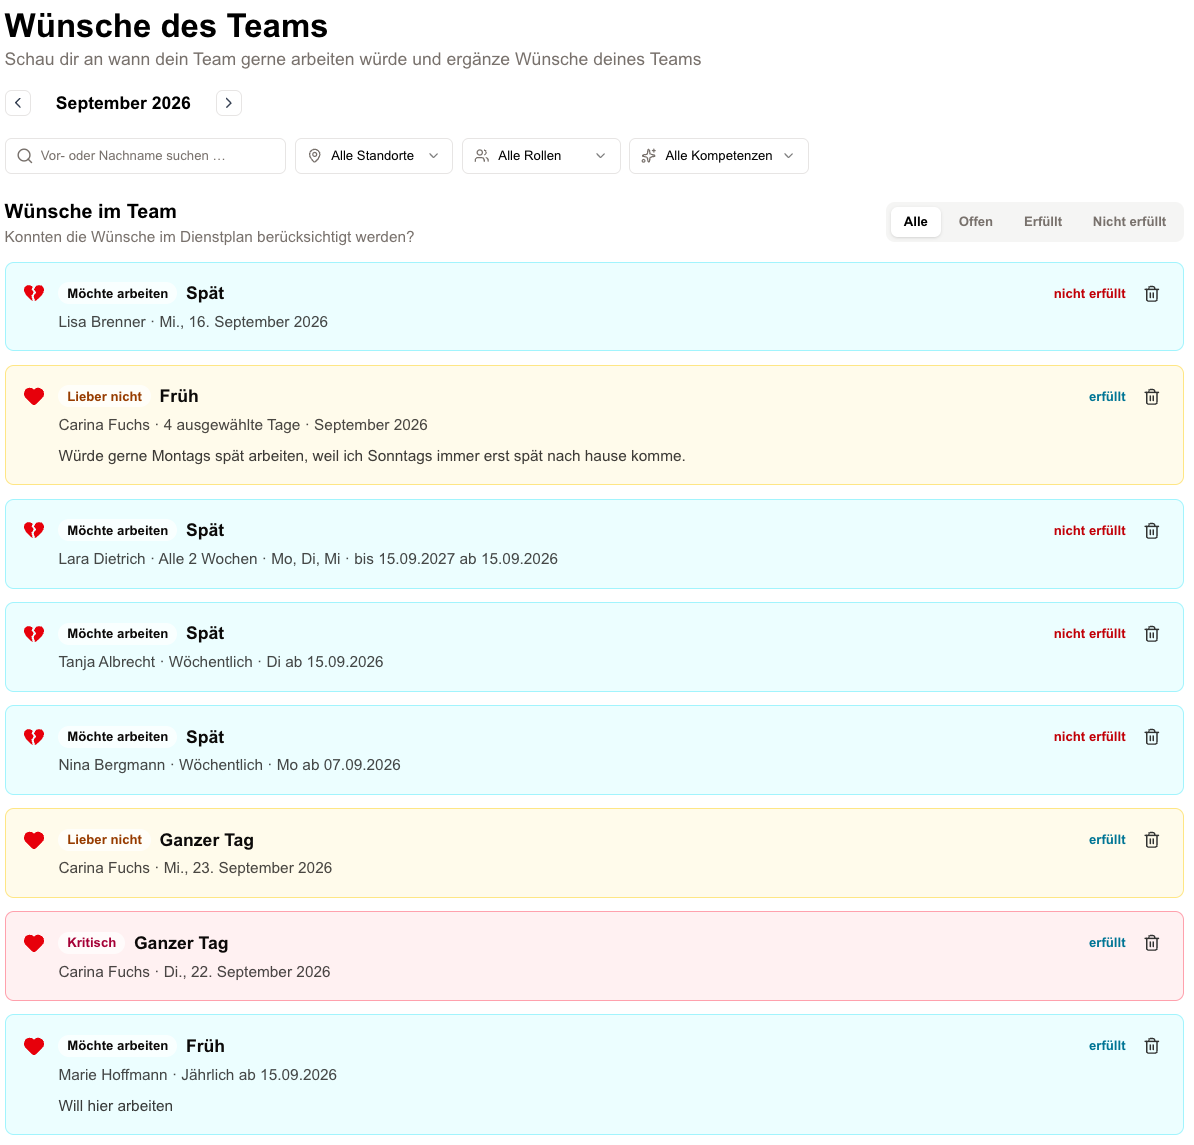Click the Kritisch badge on Carina Fuchs' wish
This screenshot has height=1145, width=1194.
coord(91,942)
